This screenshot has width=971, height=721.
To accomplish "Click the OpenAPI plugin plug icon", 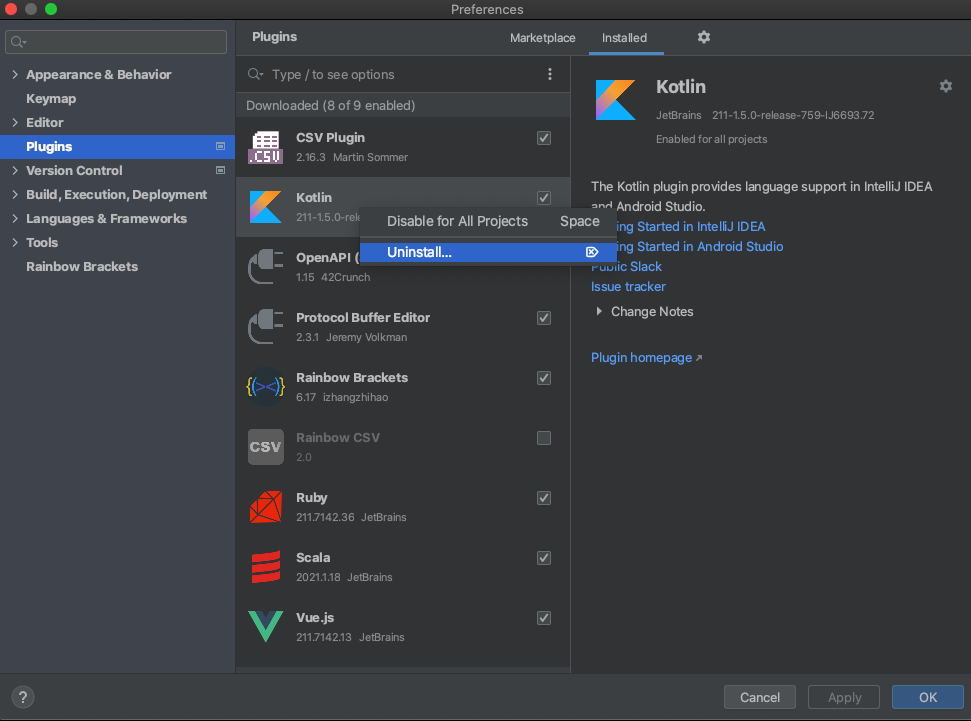I will [x=266, y=267].
